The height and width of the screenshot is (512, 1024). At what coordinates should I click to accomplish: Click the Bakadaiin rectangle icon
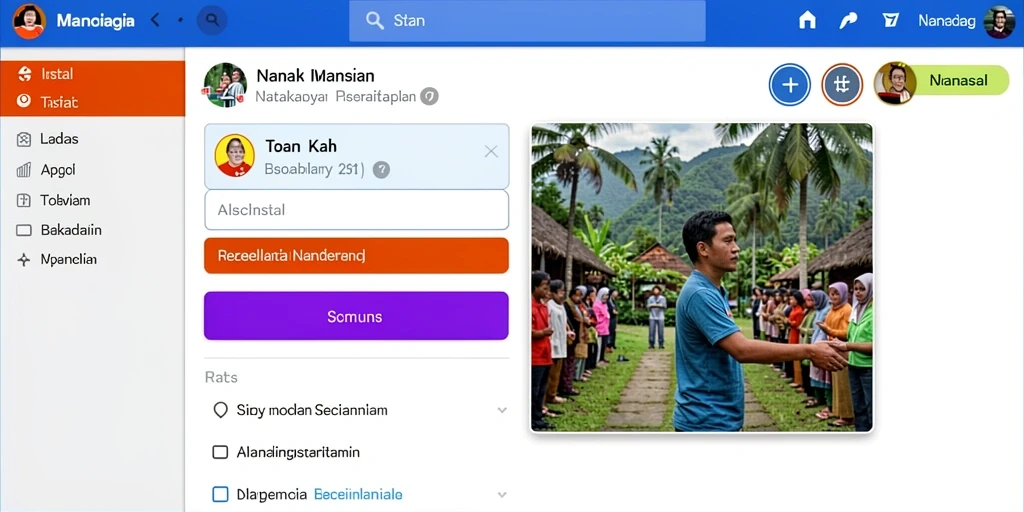coord(24,230)
